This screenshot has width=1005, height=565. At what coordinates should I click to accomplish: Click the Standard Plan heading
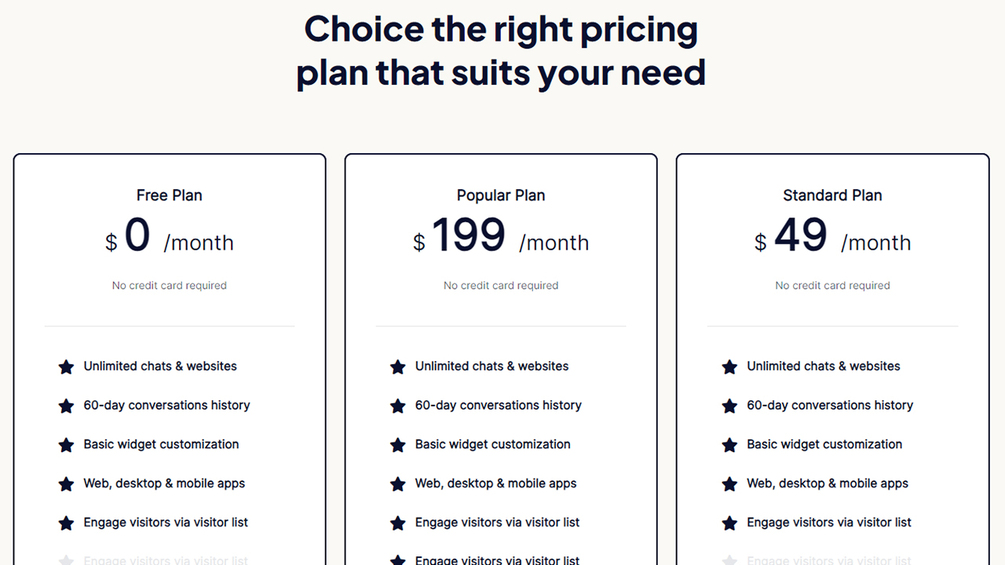pos(832,195)
